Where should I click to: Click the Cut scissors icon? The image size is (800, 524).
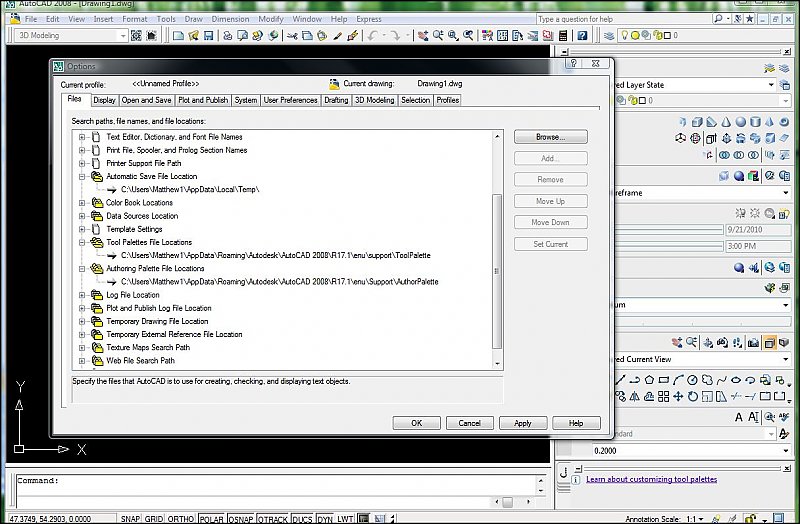[x=292, y=36]
